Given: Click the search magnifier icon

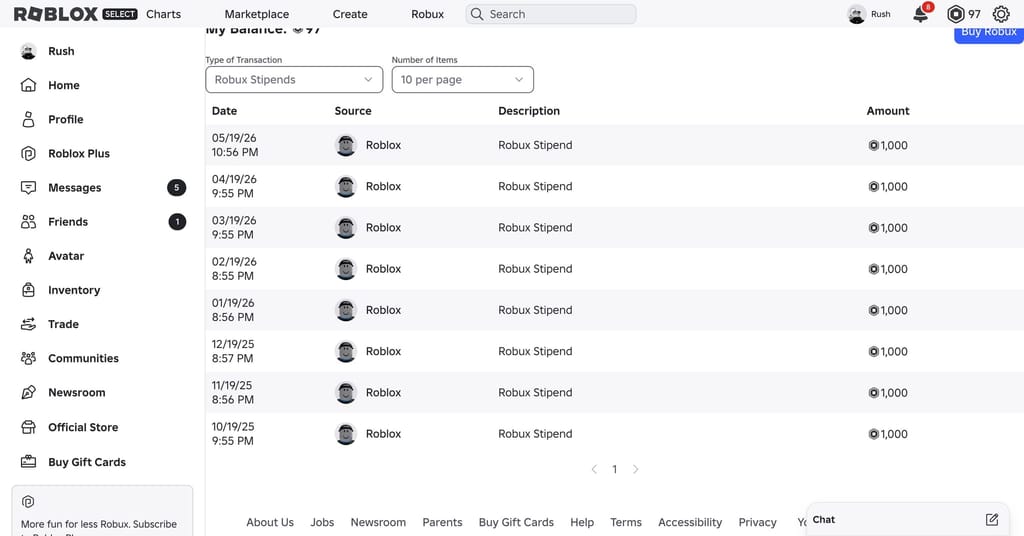Looking at the screenshot, I should point(477,14).
